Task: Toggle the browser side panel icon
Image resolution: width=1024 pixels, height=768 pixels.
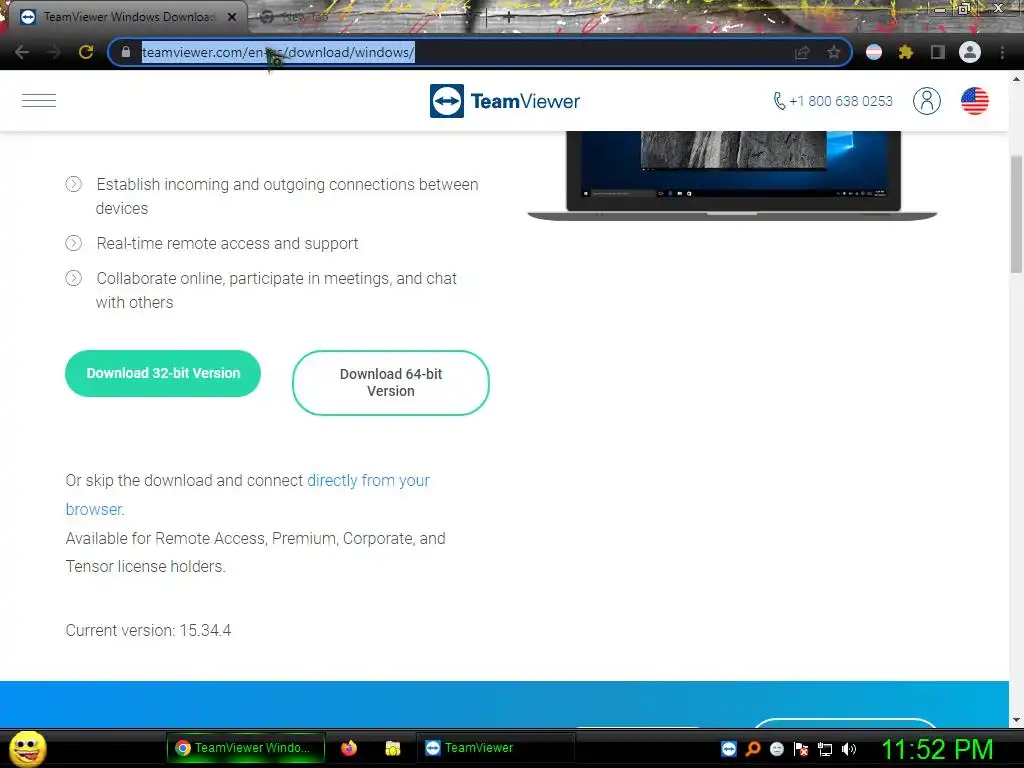Action: coord(938,52)
